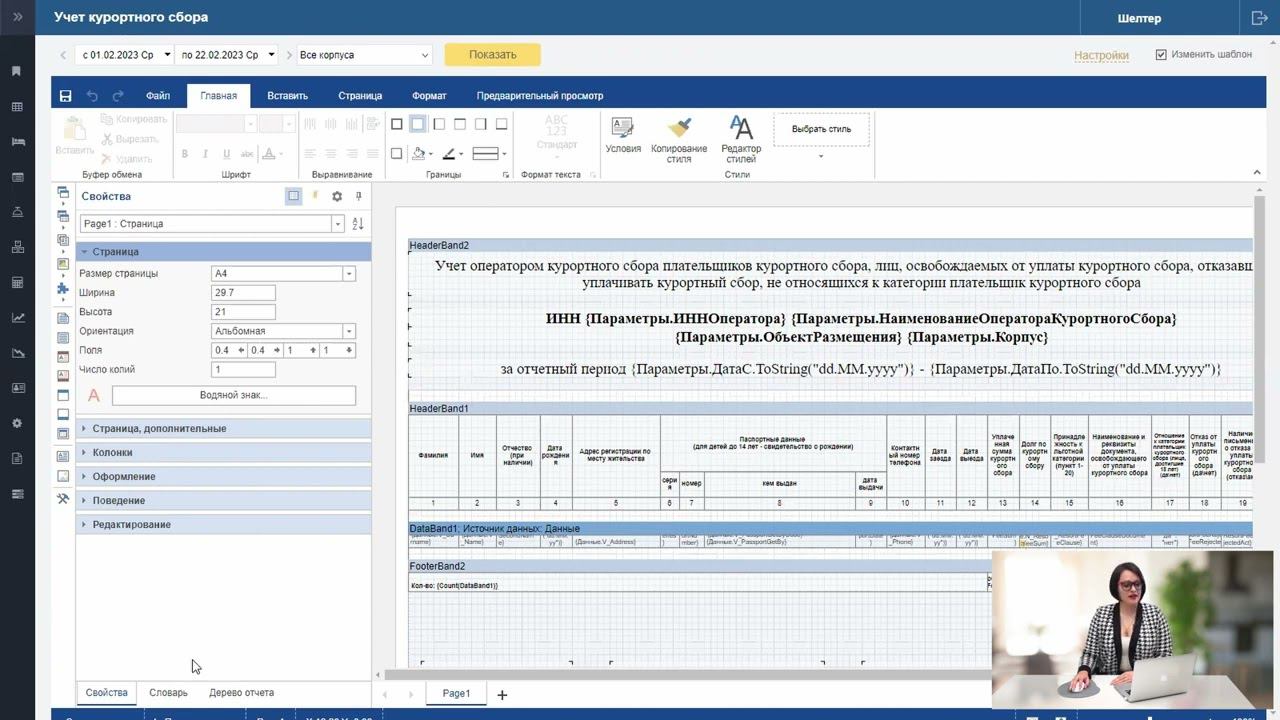The width and height of the screenshot is (1280, 720).
Task: Toggle the no-borders button highlighted in Границы
Action: pyautogui.click(x=418, y=124)
